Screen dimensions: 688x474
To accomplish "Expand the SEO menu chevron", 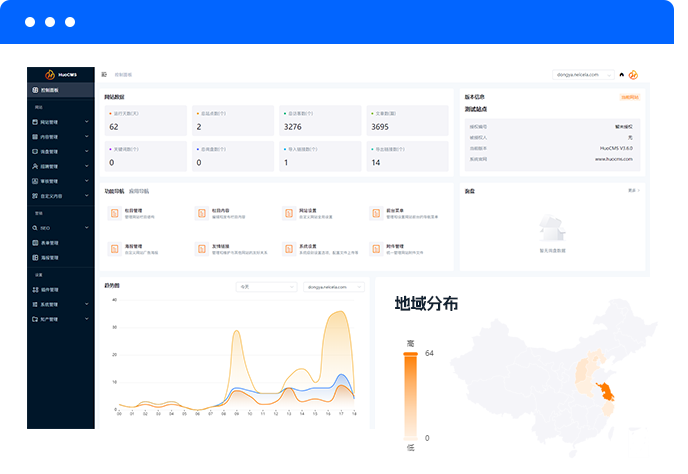I will pyautogui.click(x=86, y=227).
